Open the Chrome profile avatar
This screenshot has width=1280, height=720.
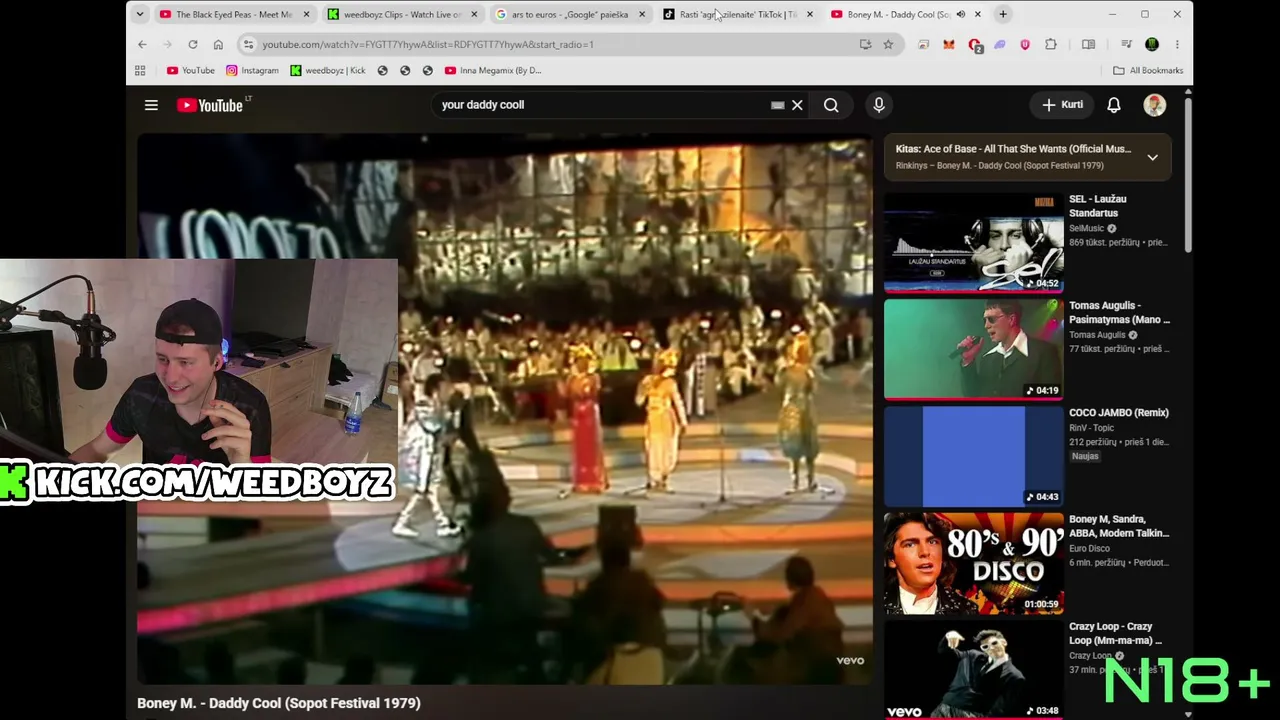[x=1152, y=44]
